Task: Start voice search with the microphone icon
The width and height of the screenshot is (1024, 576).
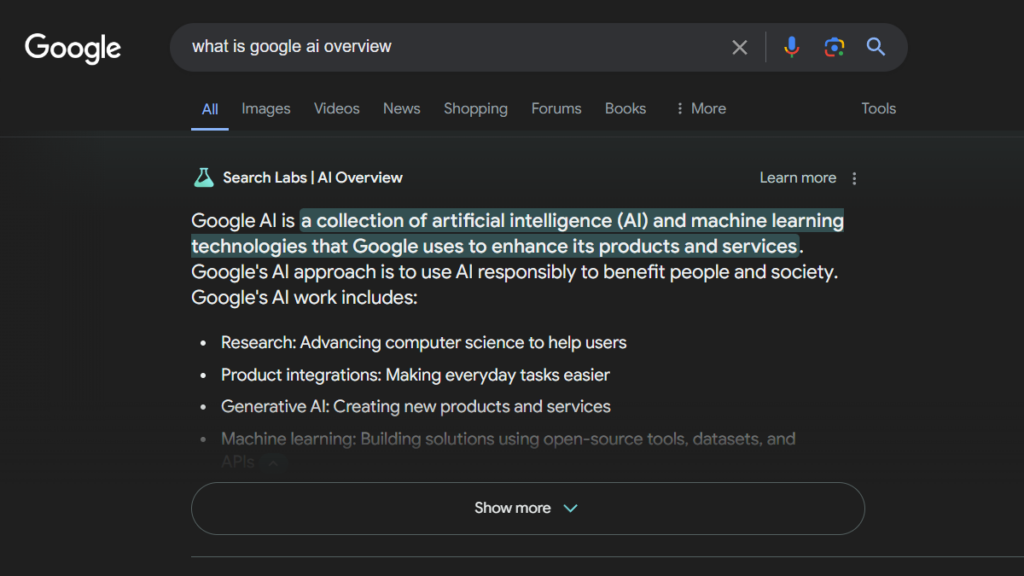Action: tap(791, 47)
